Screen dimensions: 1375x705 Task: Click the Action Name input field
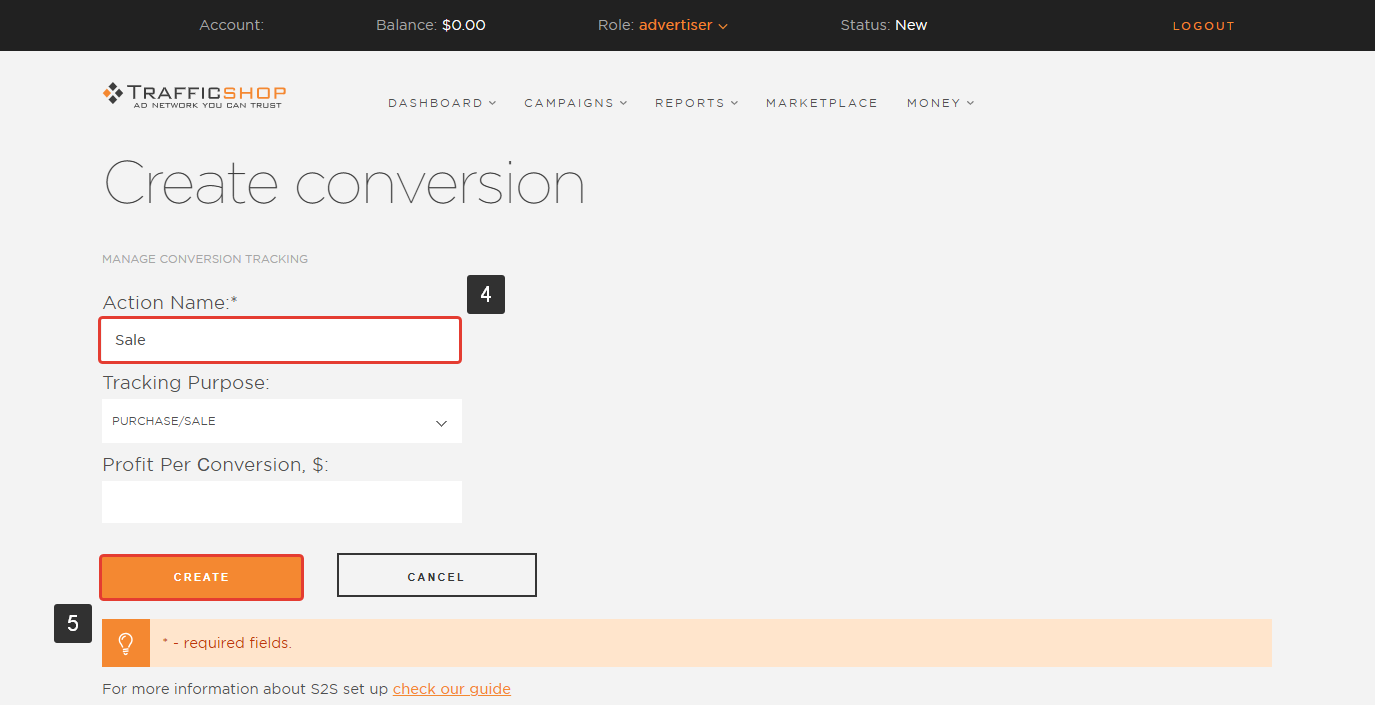(x=280, y=340)
